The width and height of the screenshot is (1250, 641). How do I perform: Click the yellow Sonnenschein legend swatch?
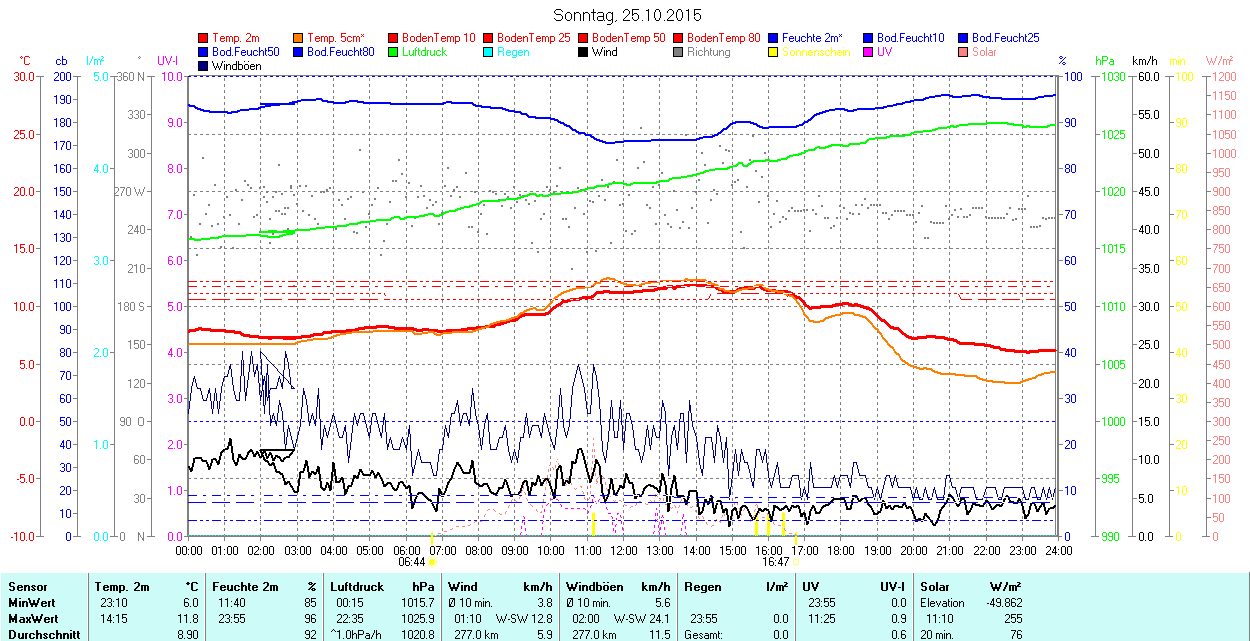click(x=773, y=51)
